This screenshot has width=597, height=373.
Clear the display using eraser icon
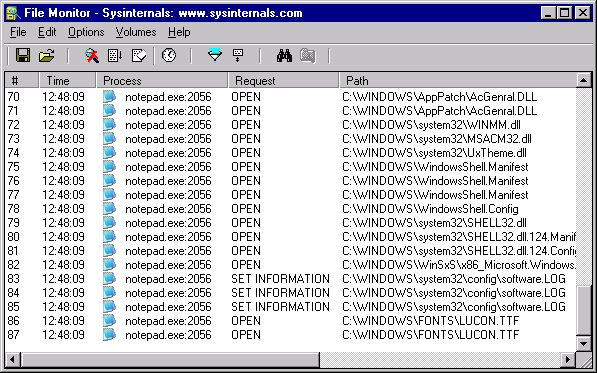pos(139,56)
